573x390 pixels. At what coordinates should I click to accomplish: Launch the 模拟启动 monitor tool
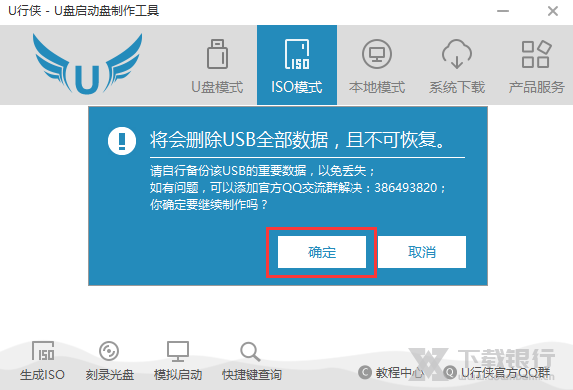178,361
